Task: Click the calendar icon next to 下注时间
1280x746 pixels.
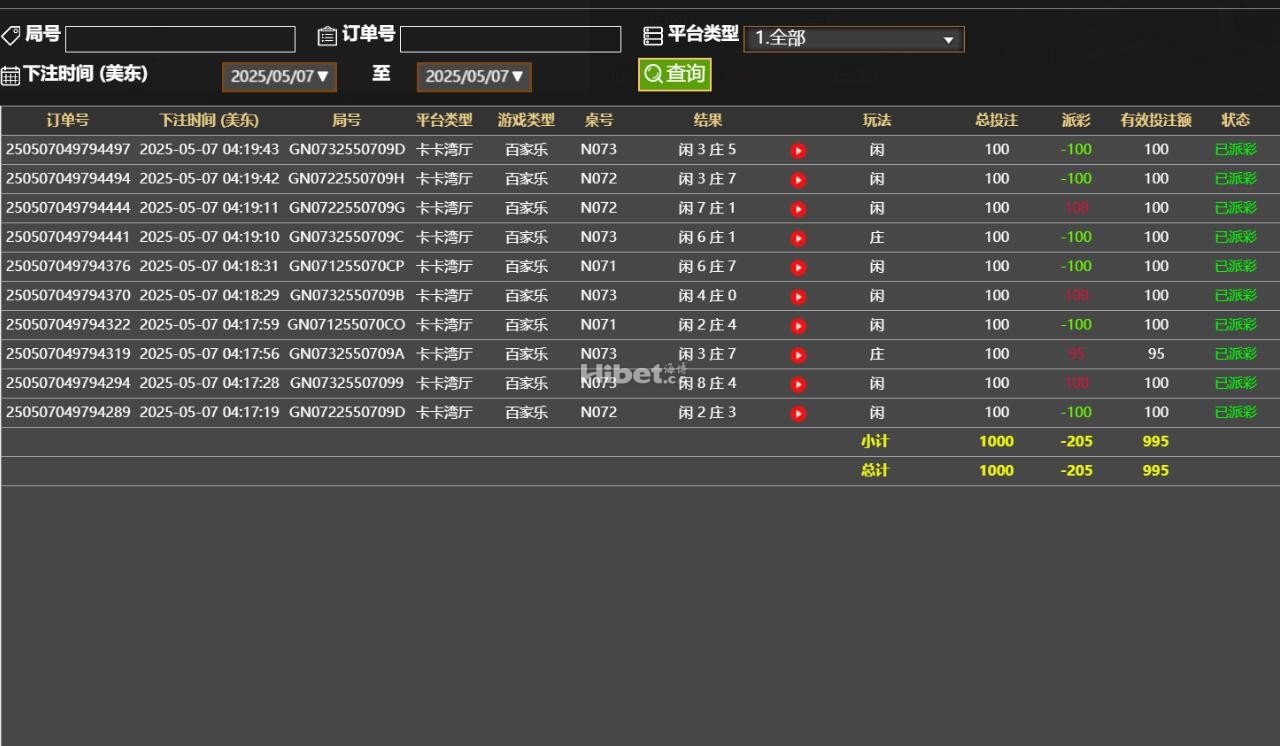Action: (x=11, y=75)
